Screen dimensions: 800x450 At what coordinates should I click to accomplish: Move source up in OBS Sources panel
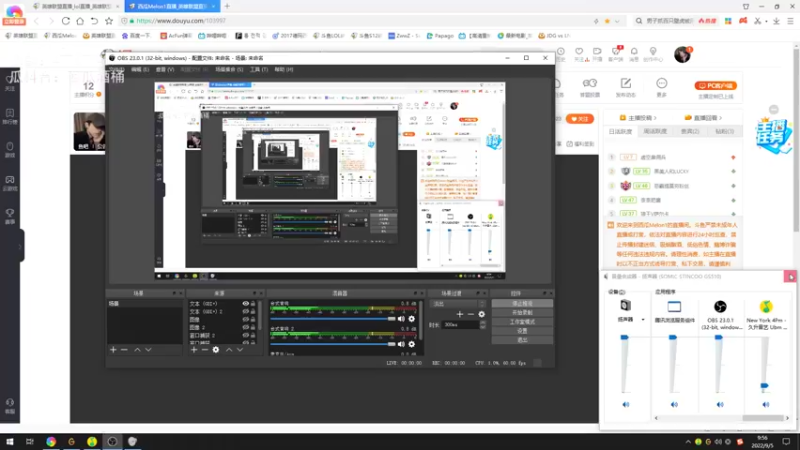coord(229,350)
